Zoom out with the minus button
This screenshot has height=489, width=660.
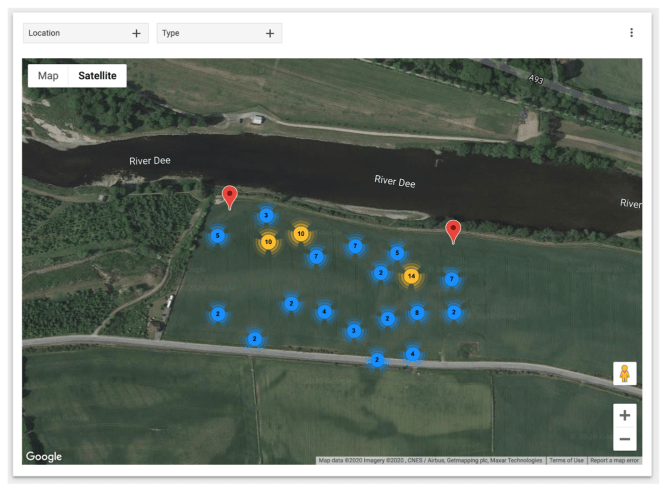coord(625,439)
